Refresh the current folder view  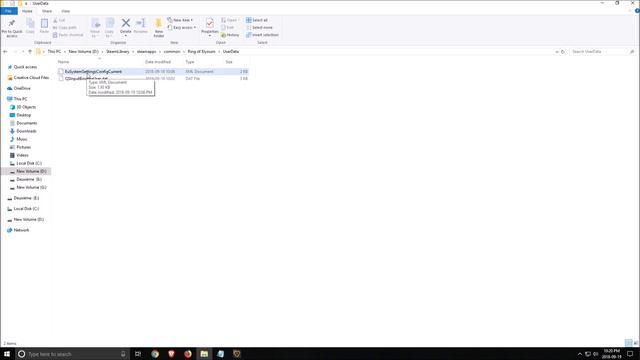tap(563, 52)
